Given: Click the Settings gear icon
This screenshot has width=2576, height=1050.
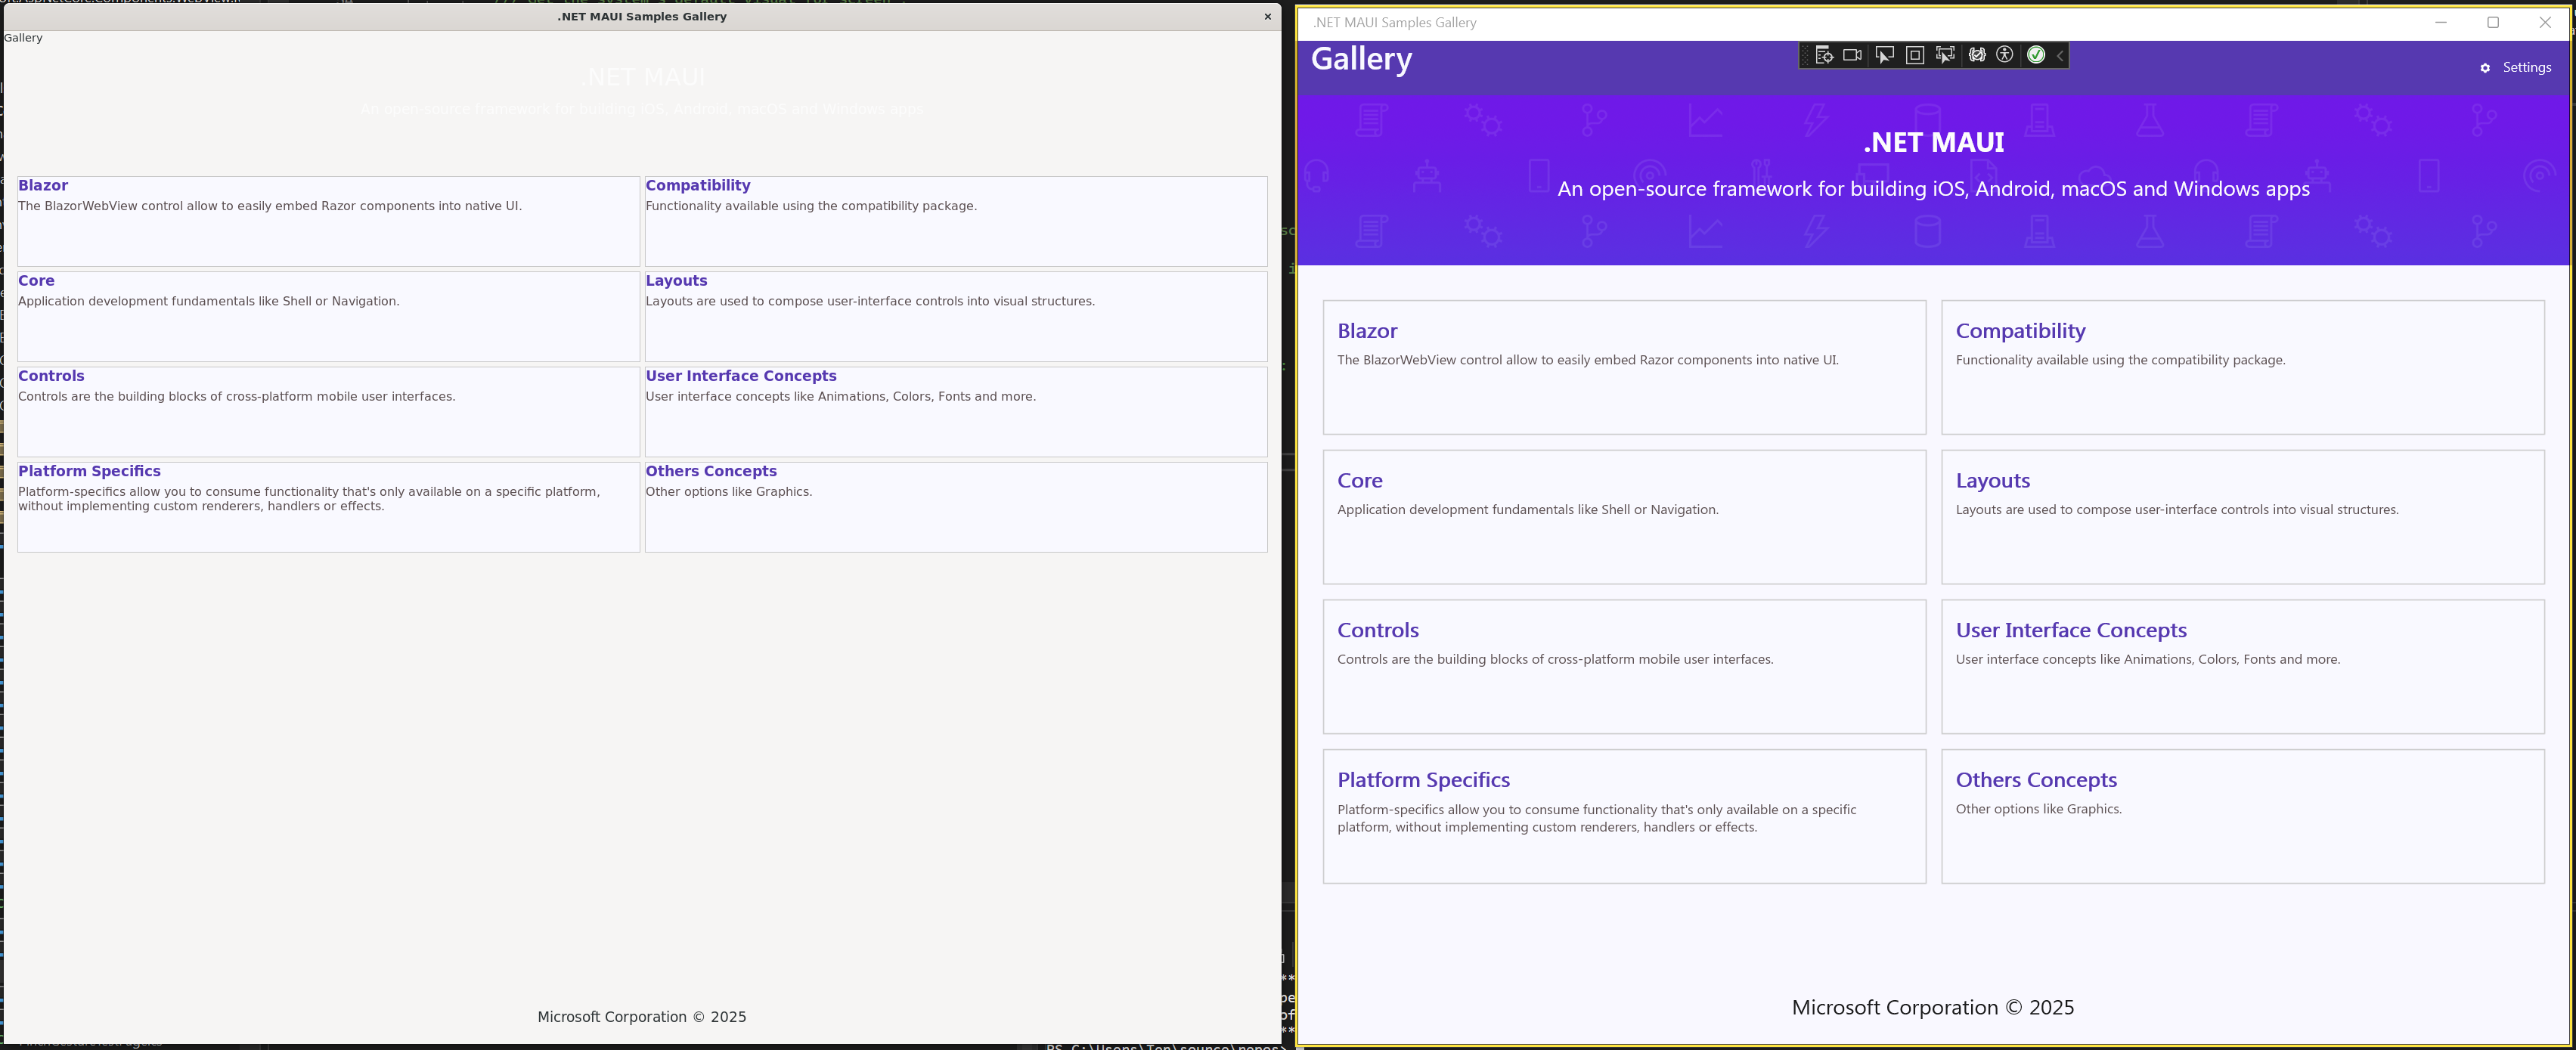Looking at the screenshot, I should (2485, 68).
